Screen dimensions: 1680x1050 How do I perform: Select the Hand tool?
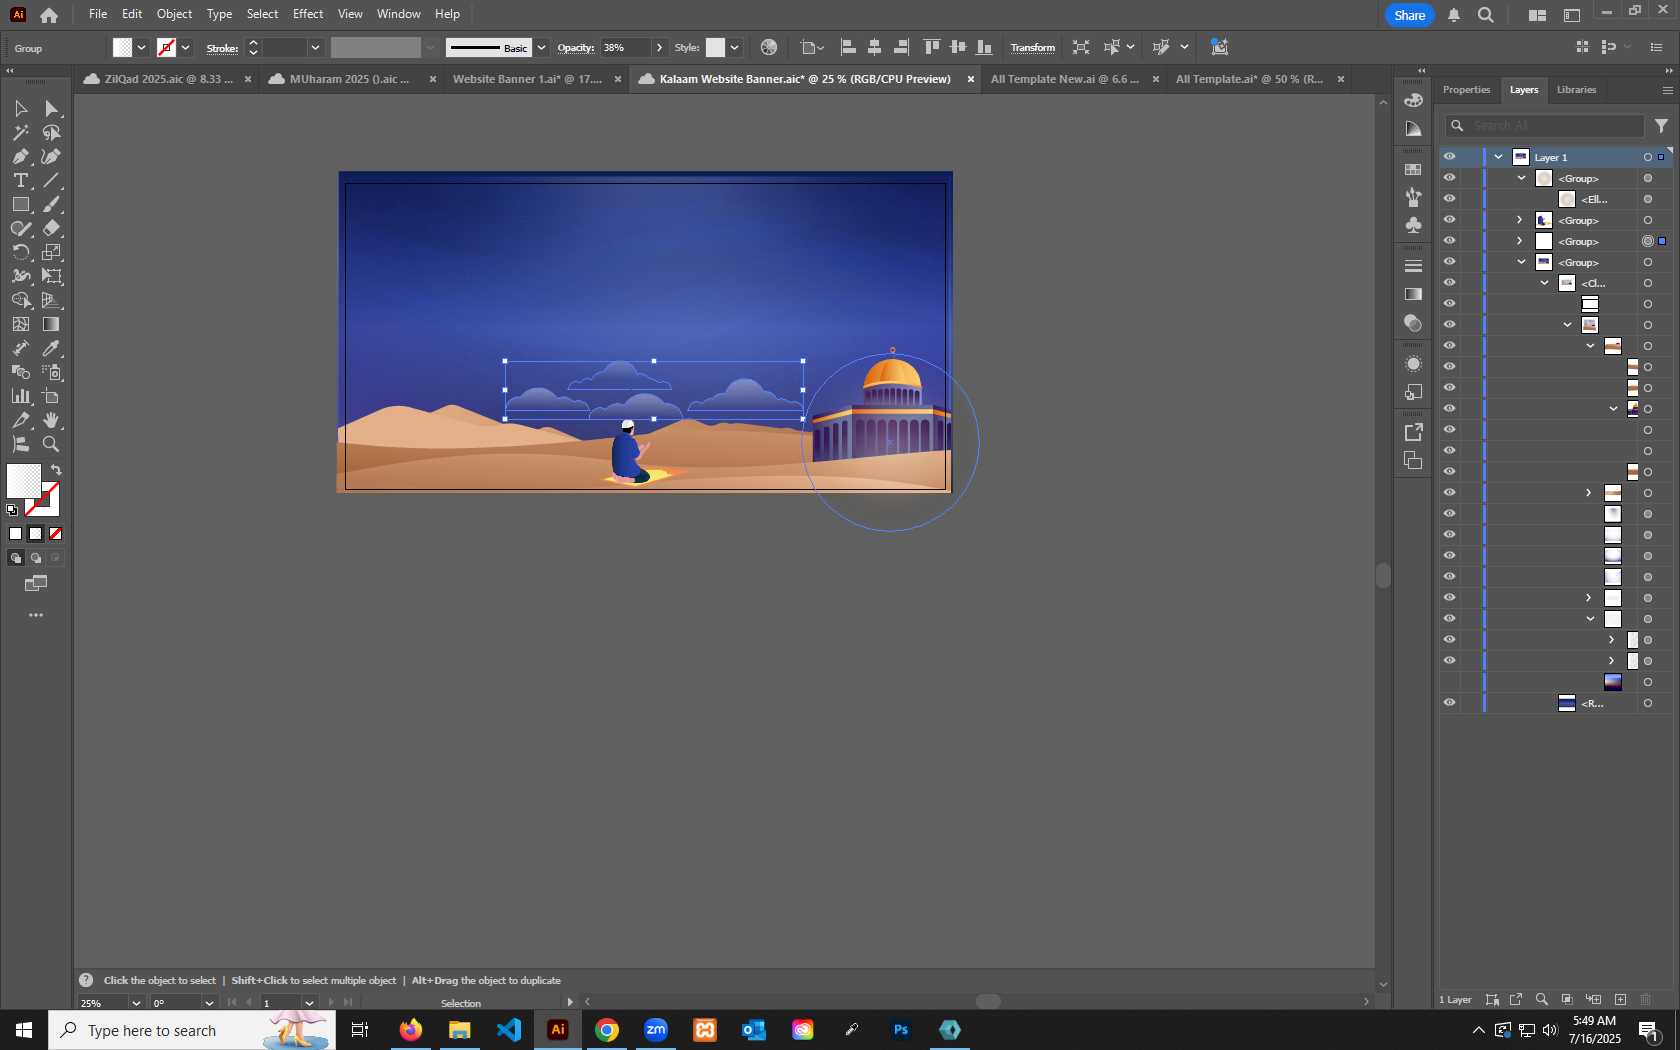point(51,420)
